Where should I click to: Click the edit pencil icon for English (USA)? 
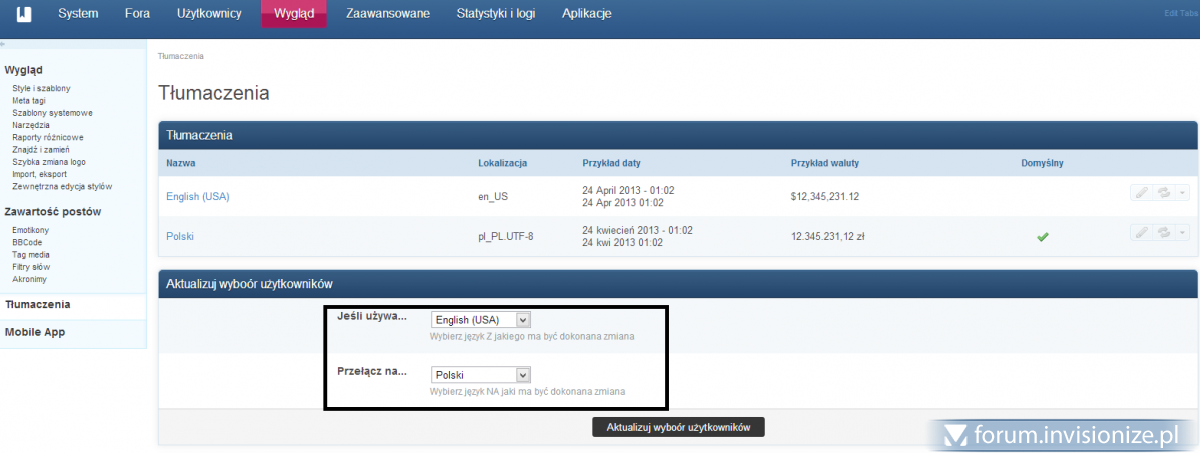tap(1141, 193)
